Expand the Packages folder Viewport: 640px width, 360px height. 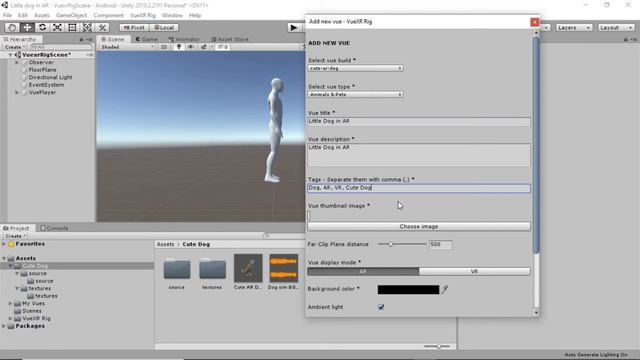(4, 326)
